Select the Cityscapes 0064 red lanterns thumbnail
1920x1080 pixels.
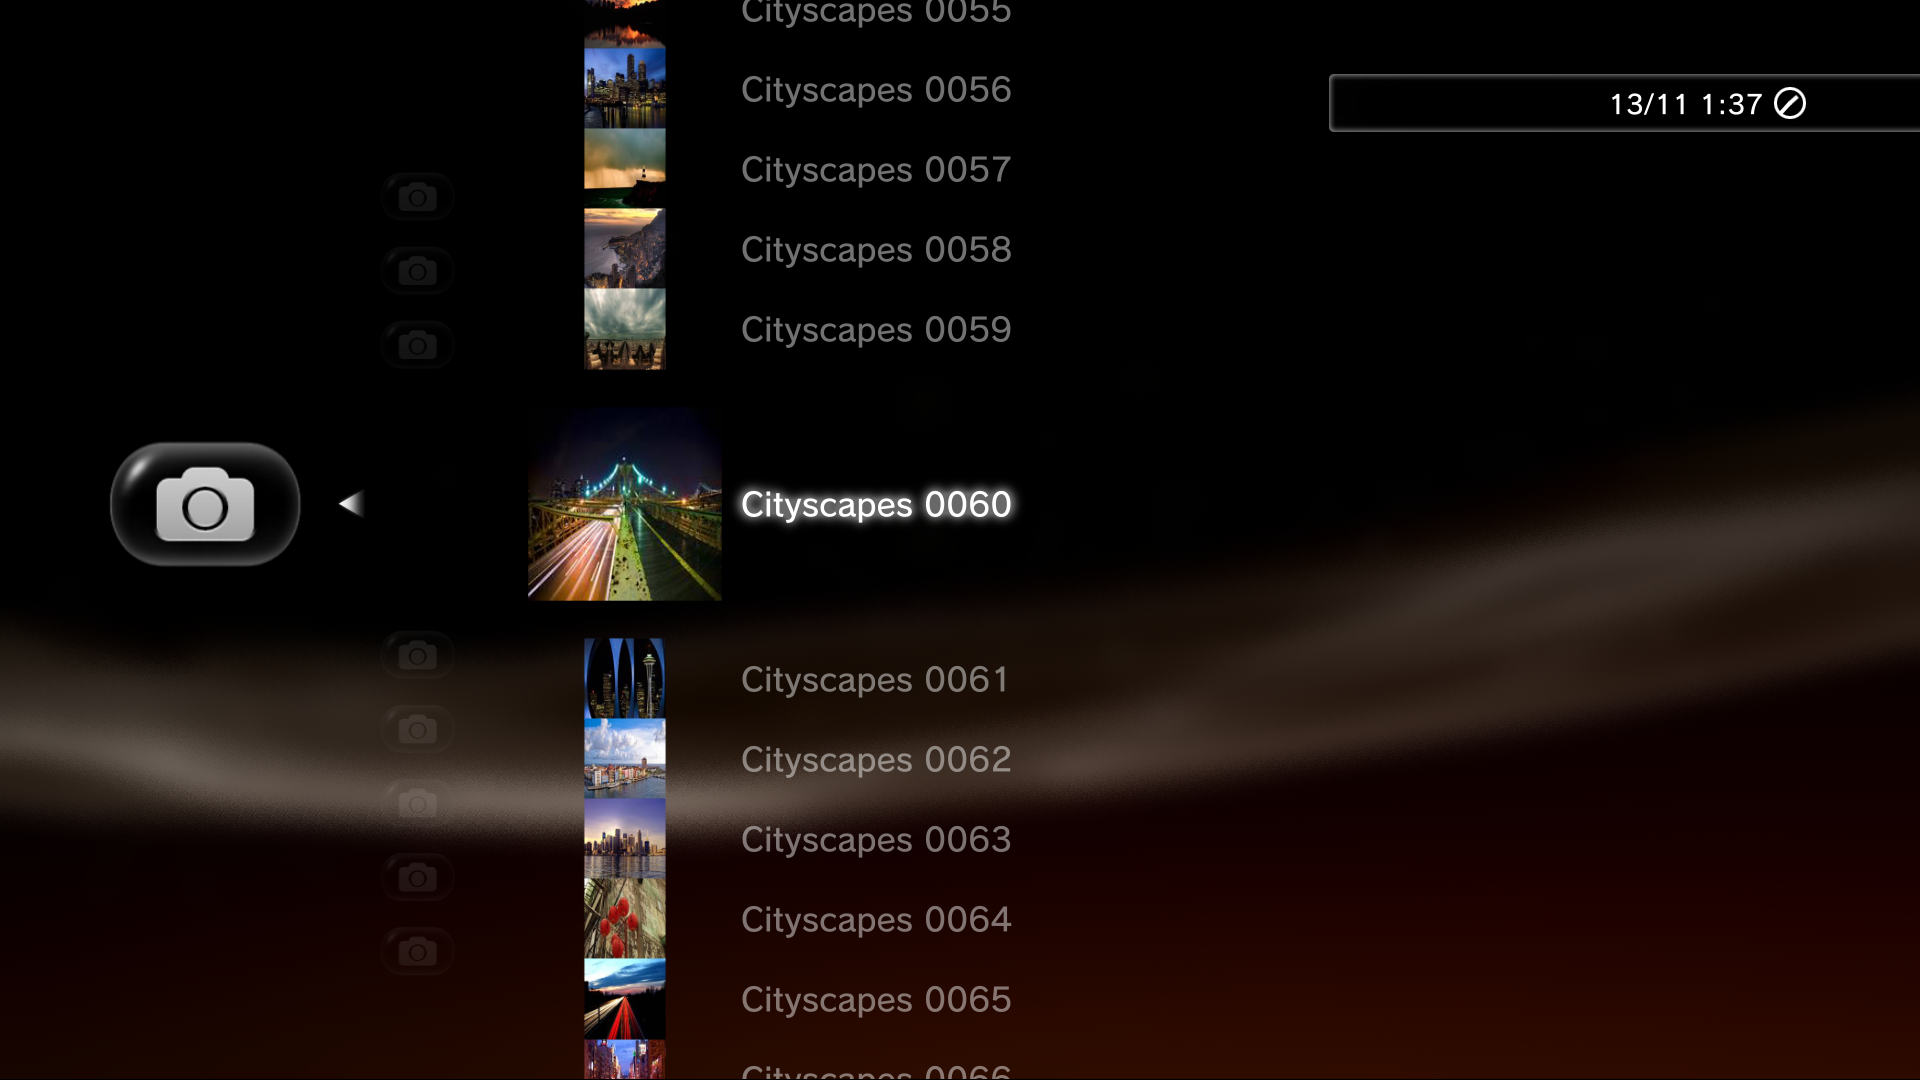[x=625, y=918]
